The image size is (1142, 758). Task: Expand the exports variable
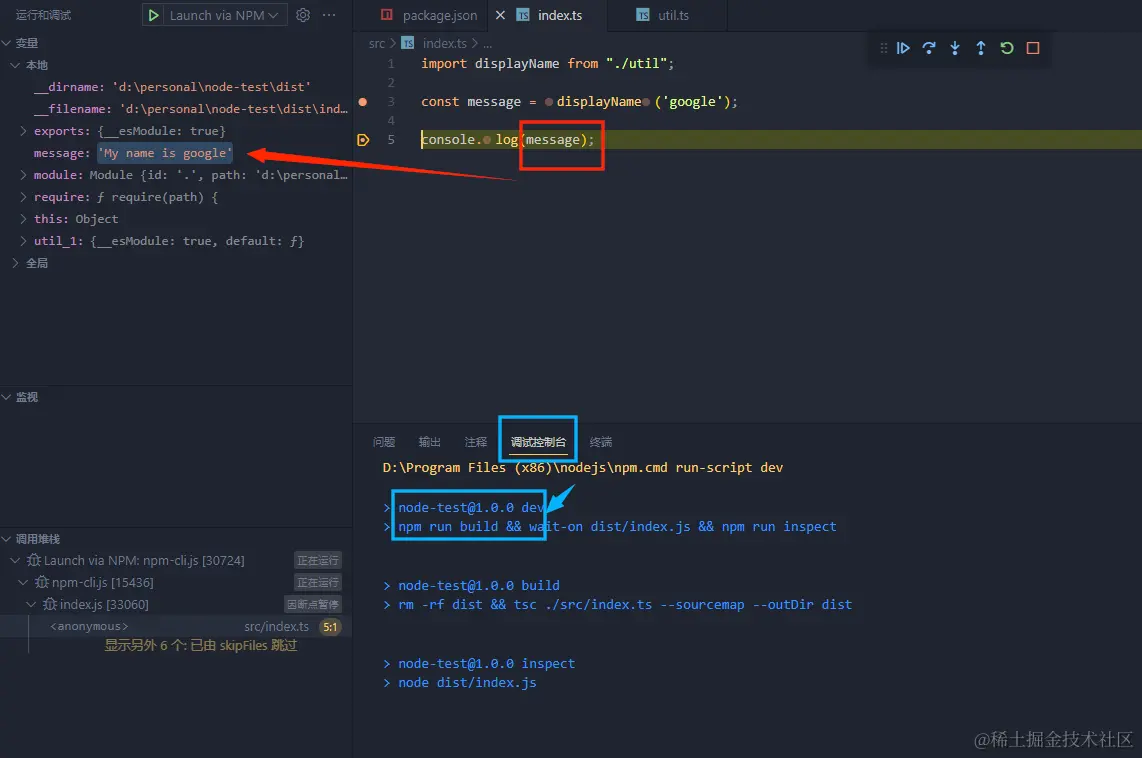tap(23, 131)
